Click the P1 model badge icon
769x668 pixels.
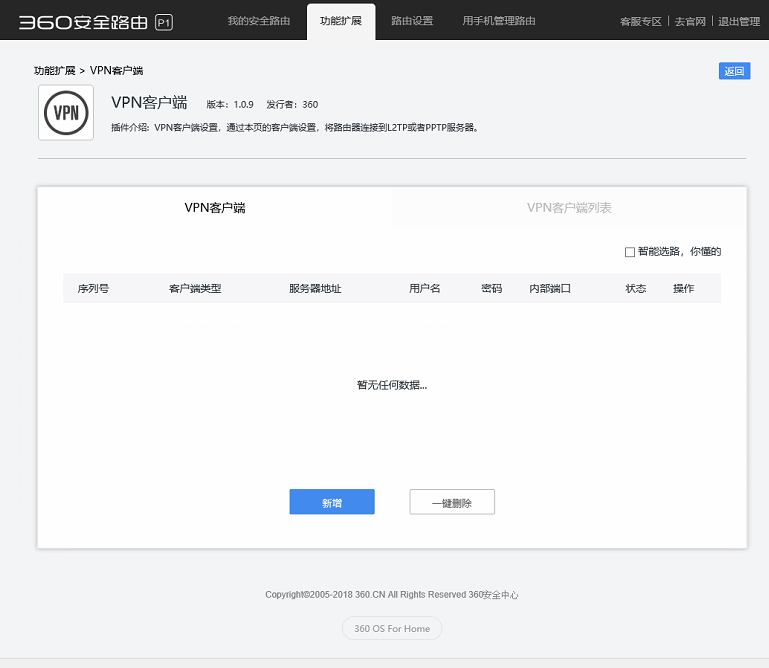(164, 23)
